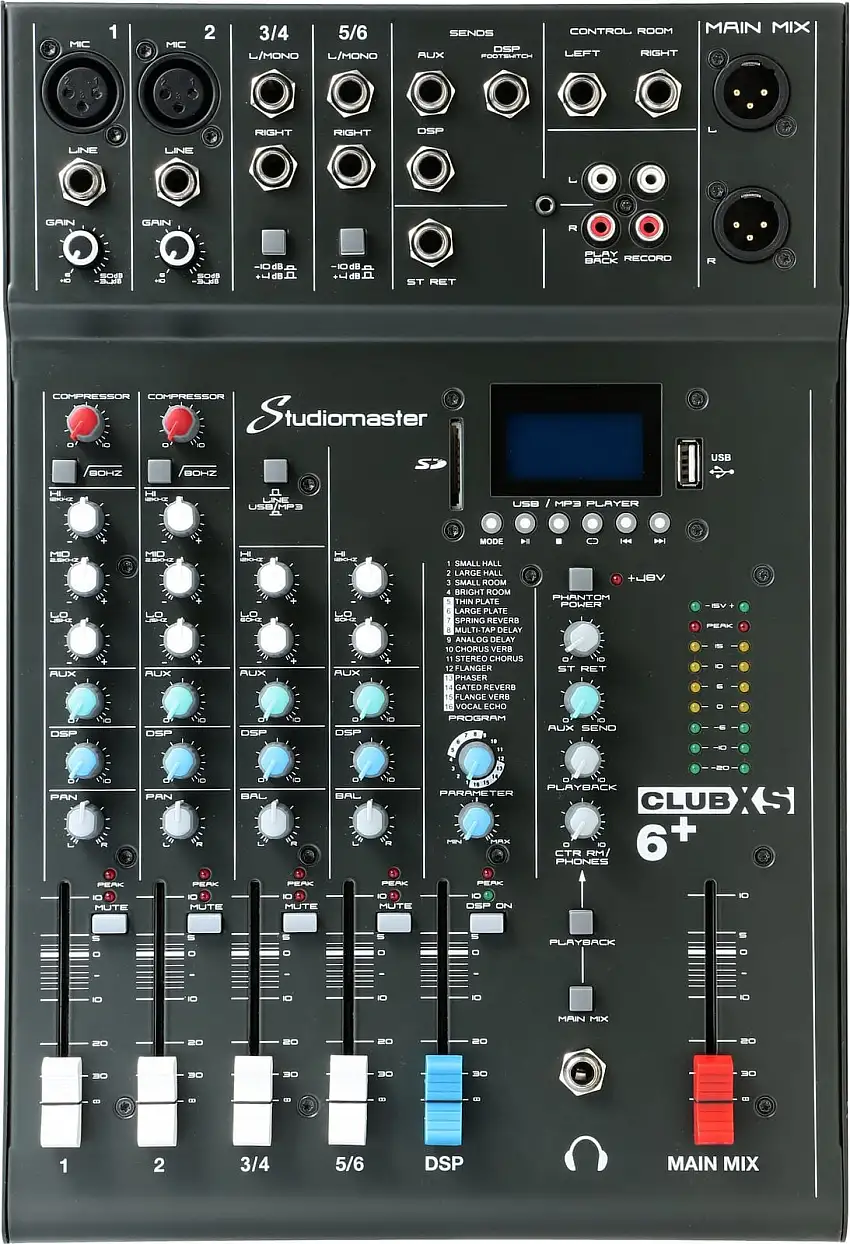Click the DSP footswitch jack
This screenshot has height=1244, width=850.
point(506,93)
